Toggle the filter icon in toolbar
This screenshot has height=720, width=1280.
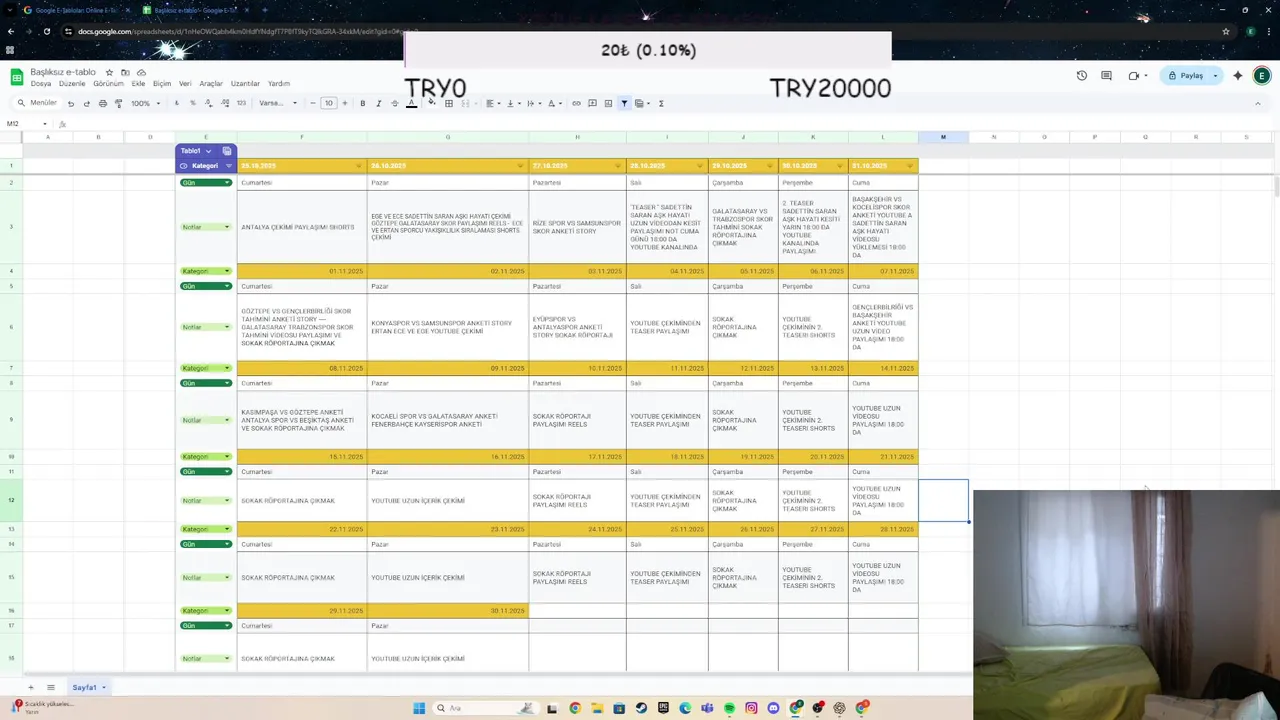[624, 103]
